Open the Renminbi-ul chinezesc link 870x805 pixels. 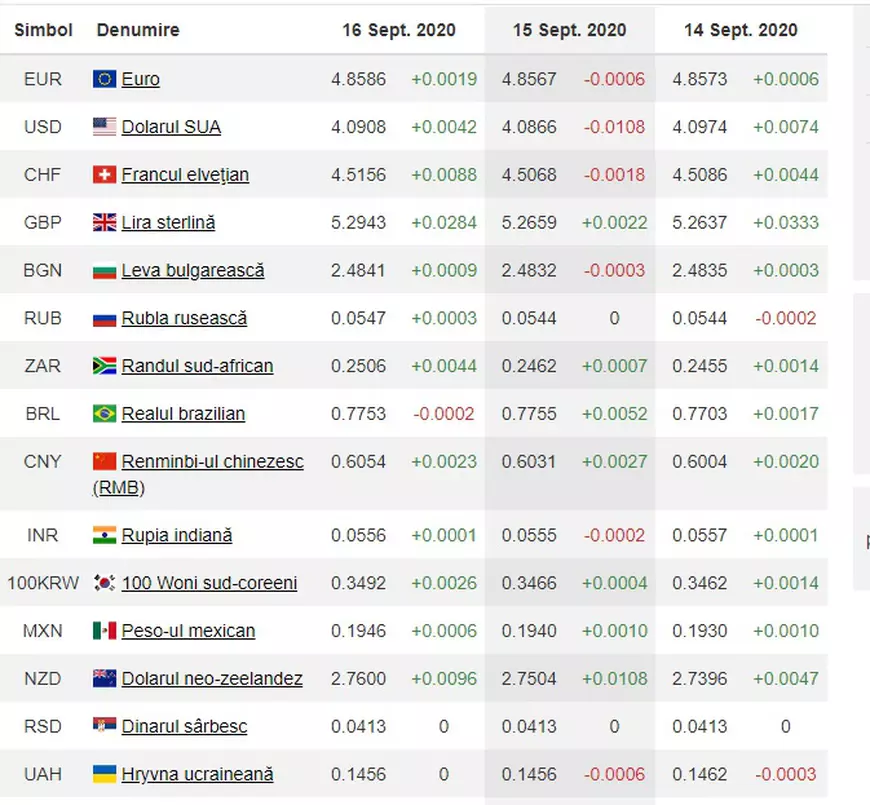pyautogui.click(x=212, y=462)
